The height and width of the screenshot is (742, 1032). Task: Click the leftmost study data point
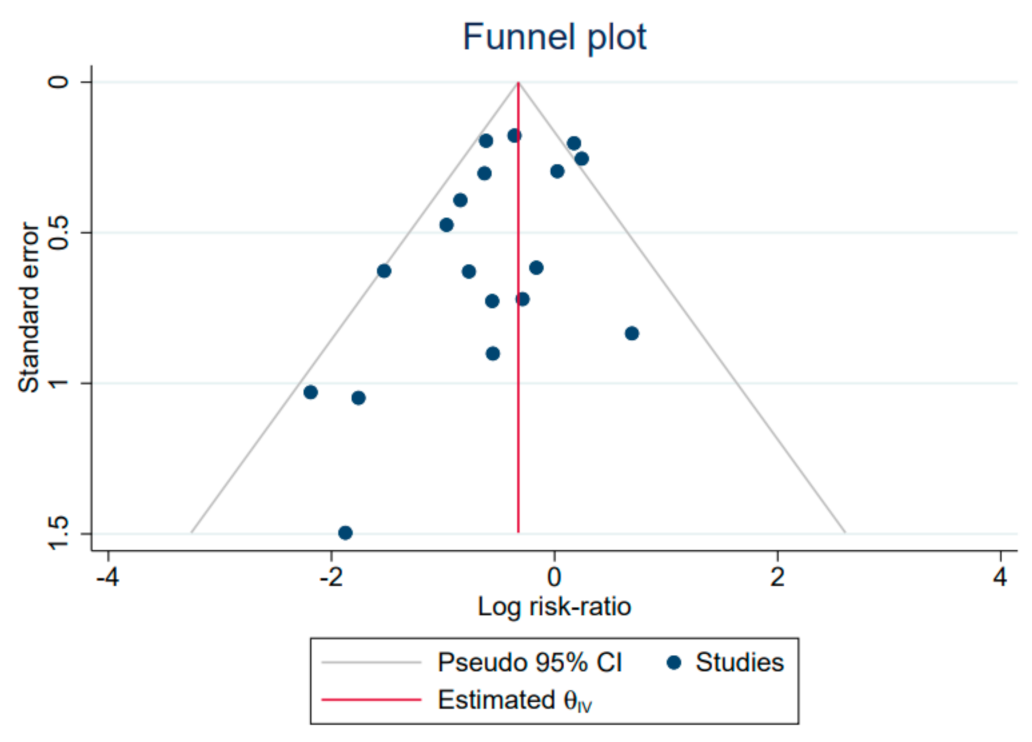pyautogui.click(x=310, y=392)
